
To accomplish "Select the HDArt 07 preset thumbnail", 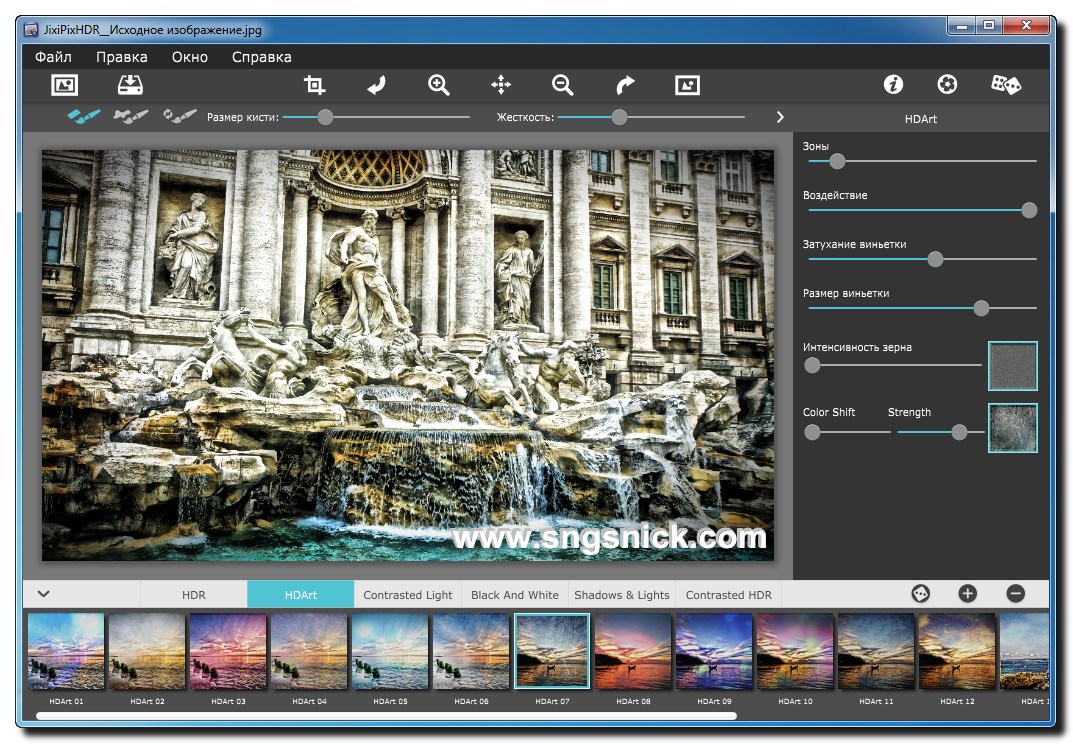I will coord(552,651).
